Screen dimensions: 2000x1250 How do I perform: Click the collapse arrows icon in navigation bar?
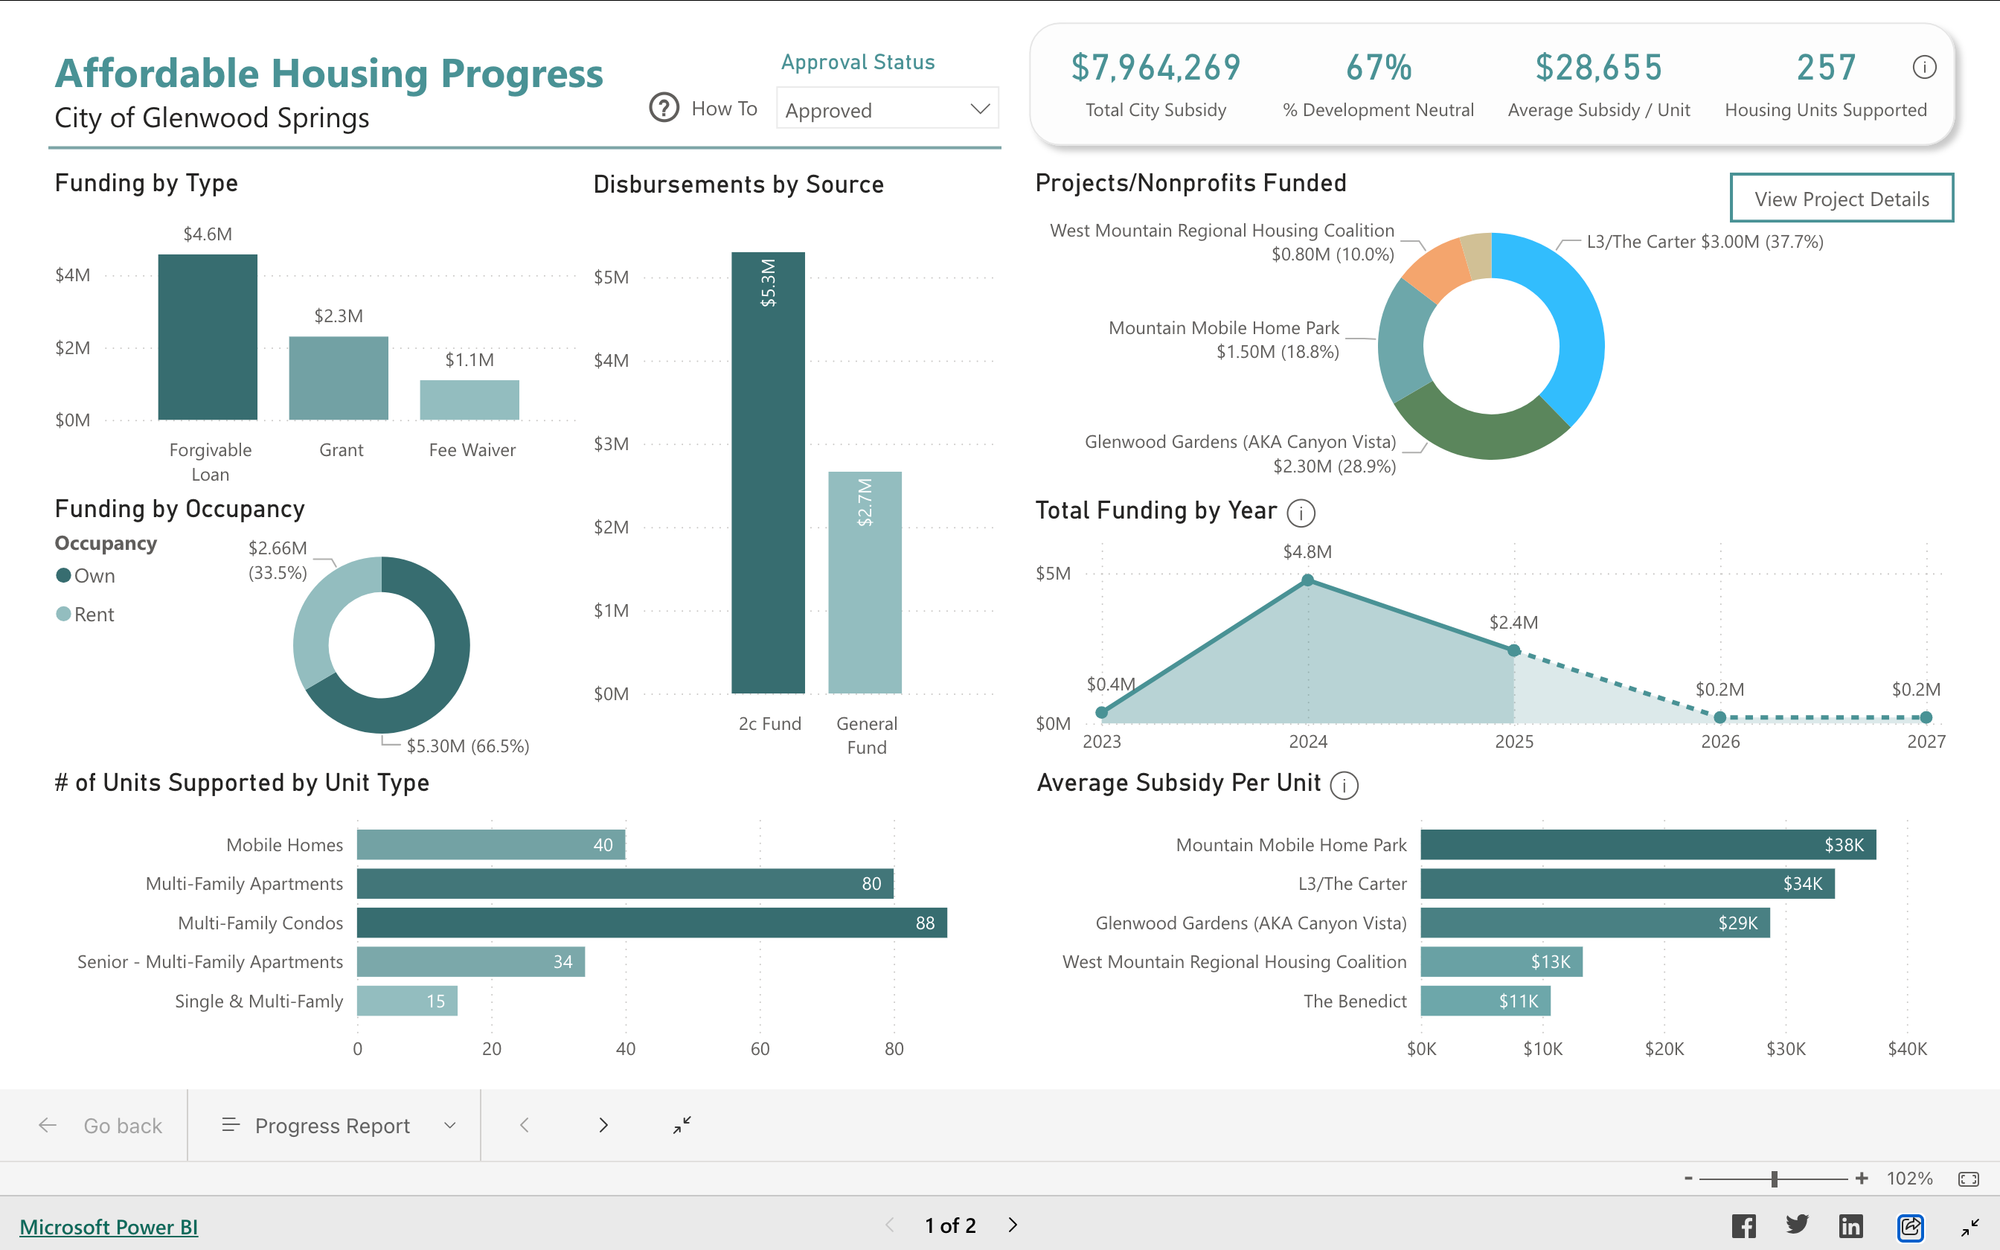[682, 1126]
